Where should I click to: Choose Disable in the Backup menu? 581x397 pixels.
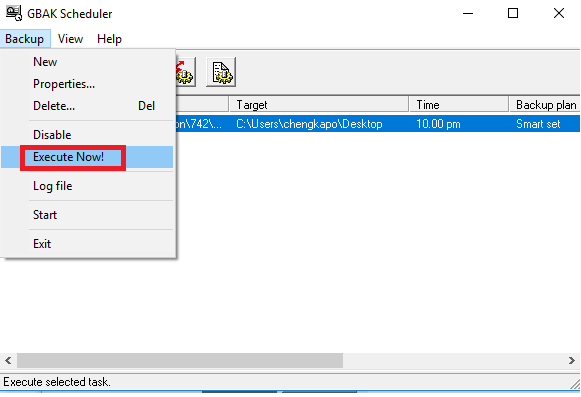(87, 135)
